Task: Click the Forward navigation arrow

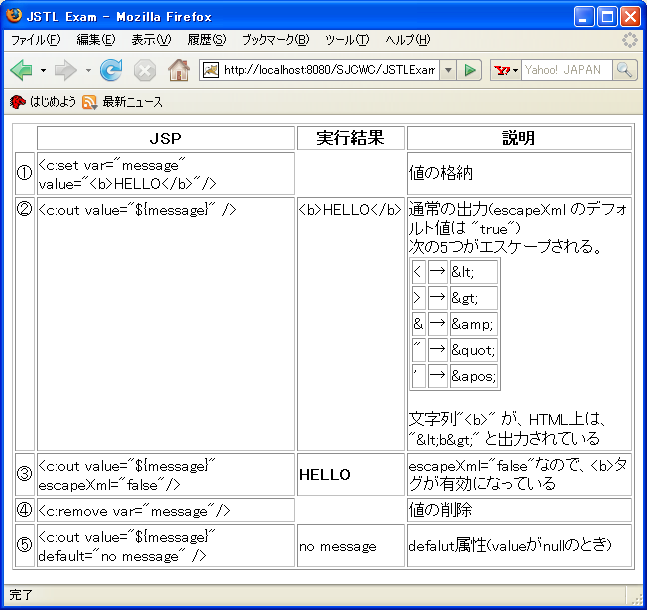Action: pos(66,70)
